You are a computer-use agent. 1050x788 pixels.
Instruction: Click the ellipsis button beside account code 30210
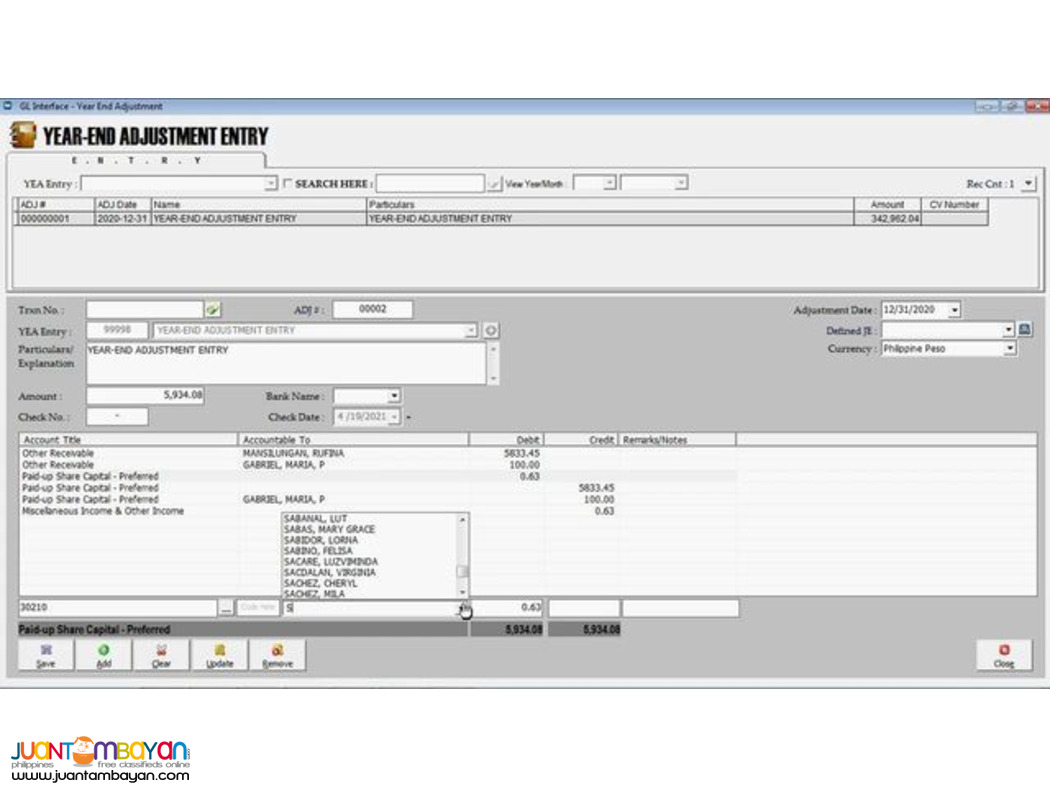[227, 607]
